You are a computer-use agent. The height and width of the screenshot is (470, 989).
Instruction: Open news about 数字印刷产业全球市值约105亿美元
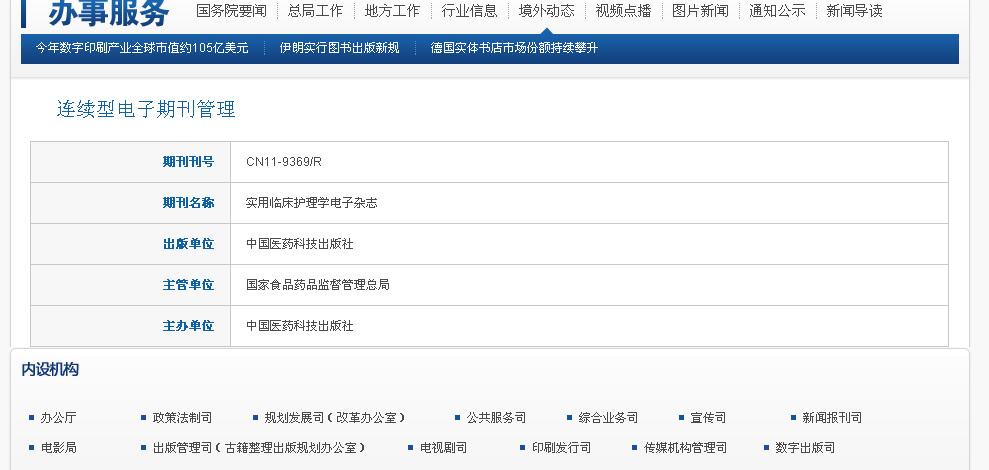[142, 48]
